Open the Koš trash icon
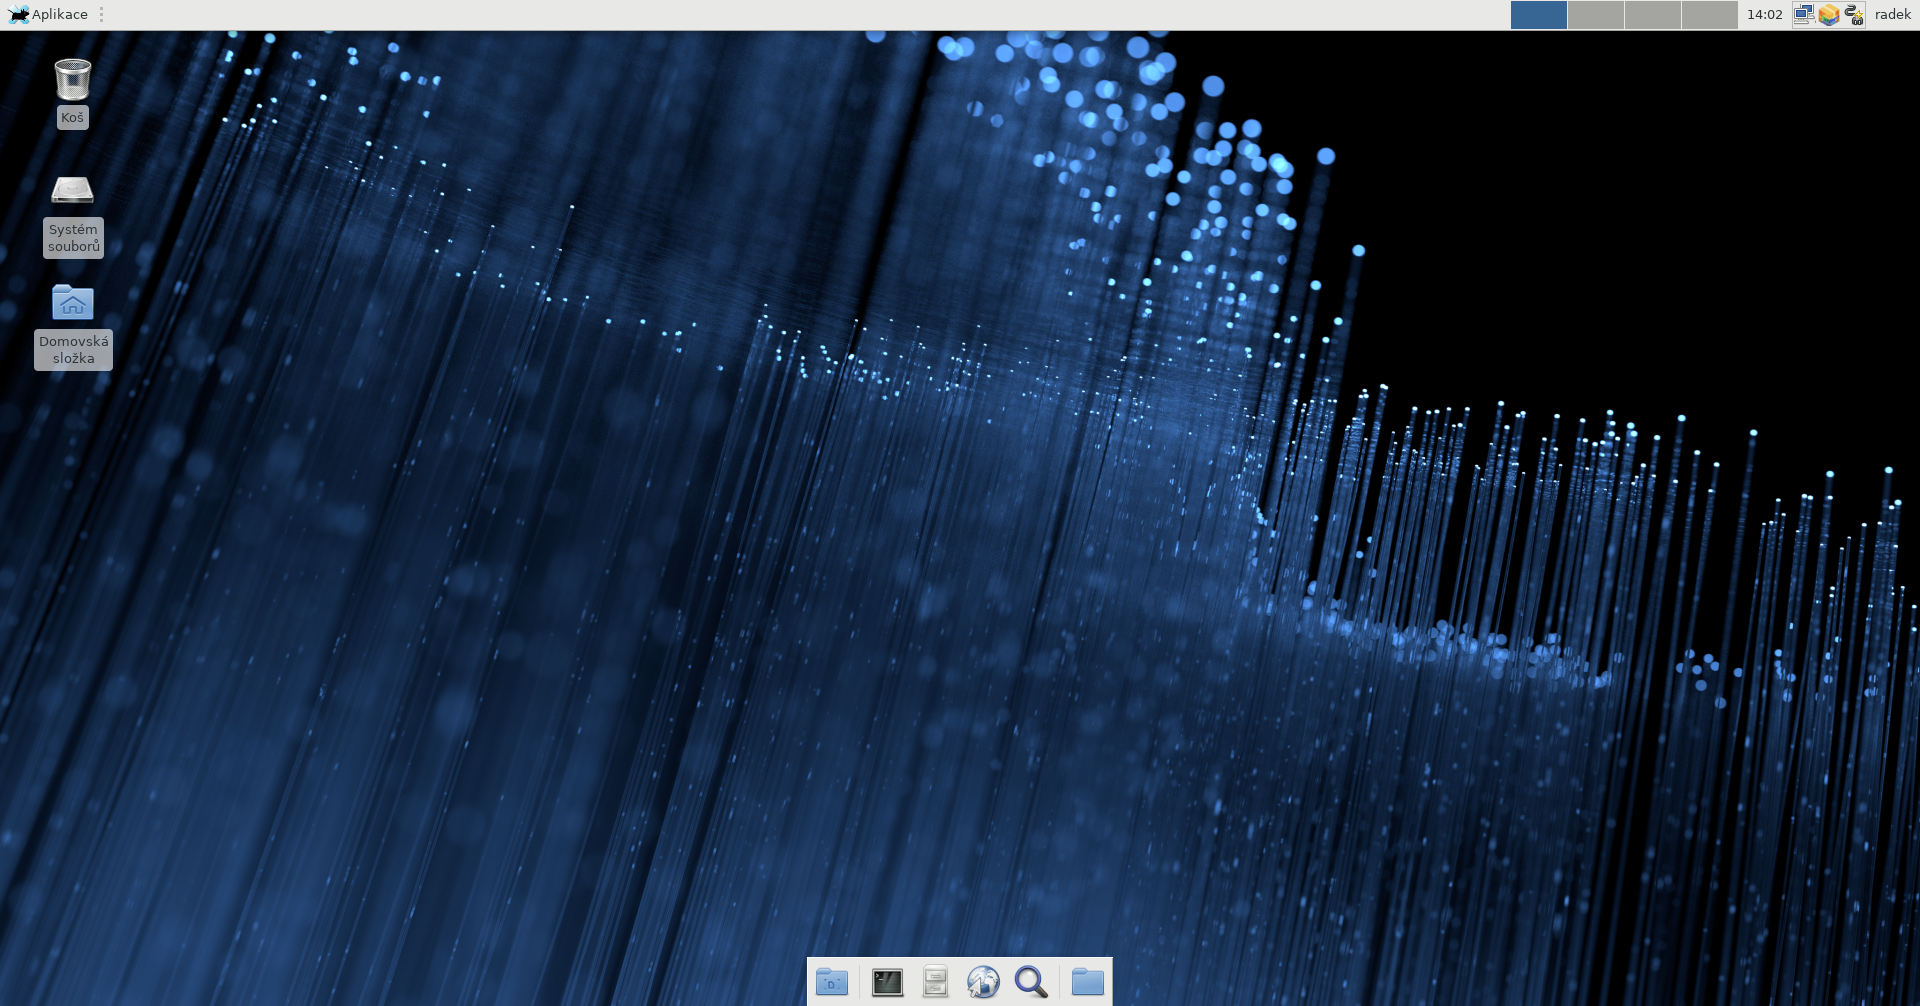Screen dimensions: 1920x1006 pos(72,80)
